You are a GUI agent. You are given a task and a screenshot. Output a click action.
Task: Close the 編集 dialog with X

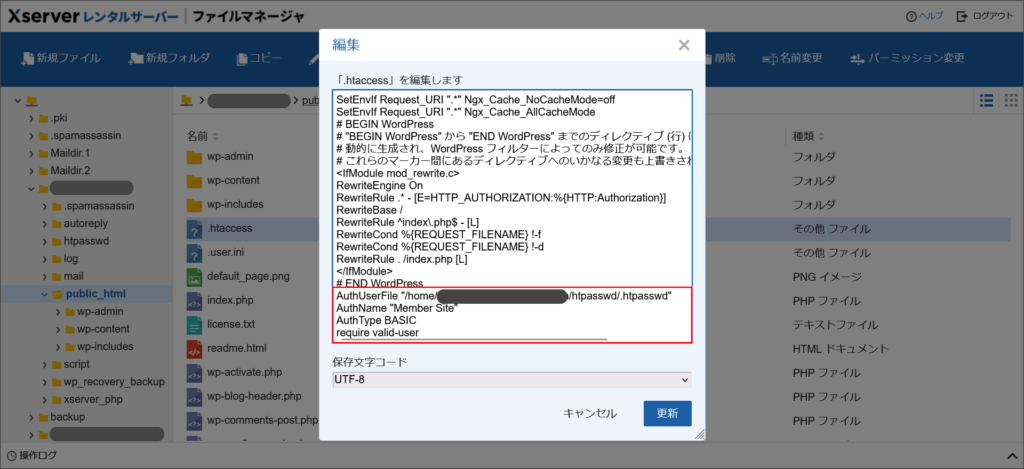(684, 45)
